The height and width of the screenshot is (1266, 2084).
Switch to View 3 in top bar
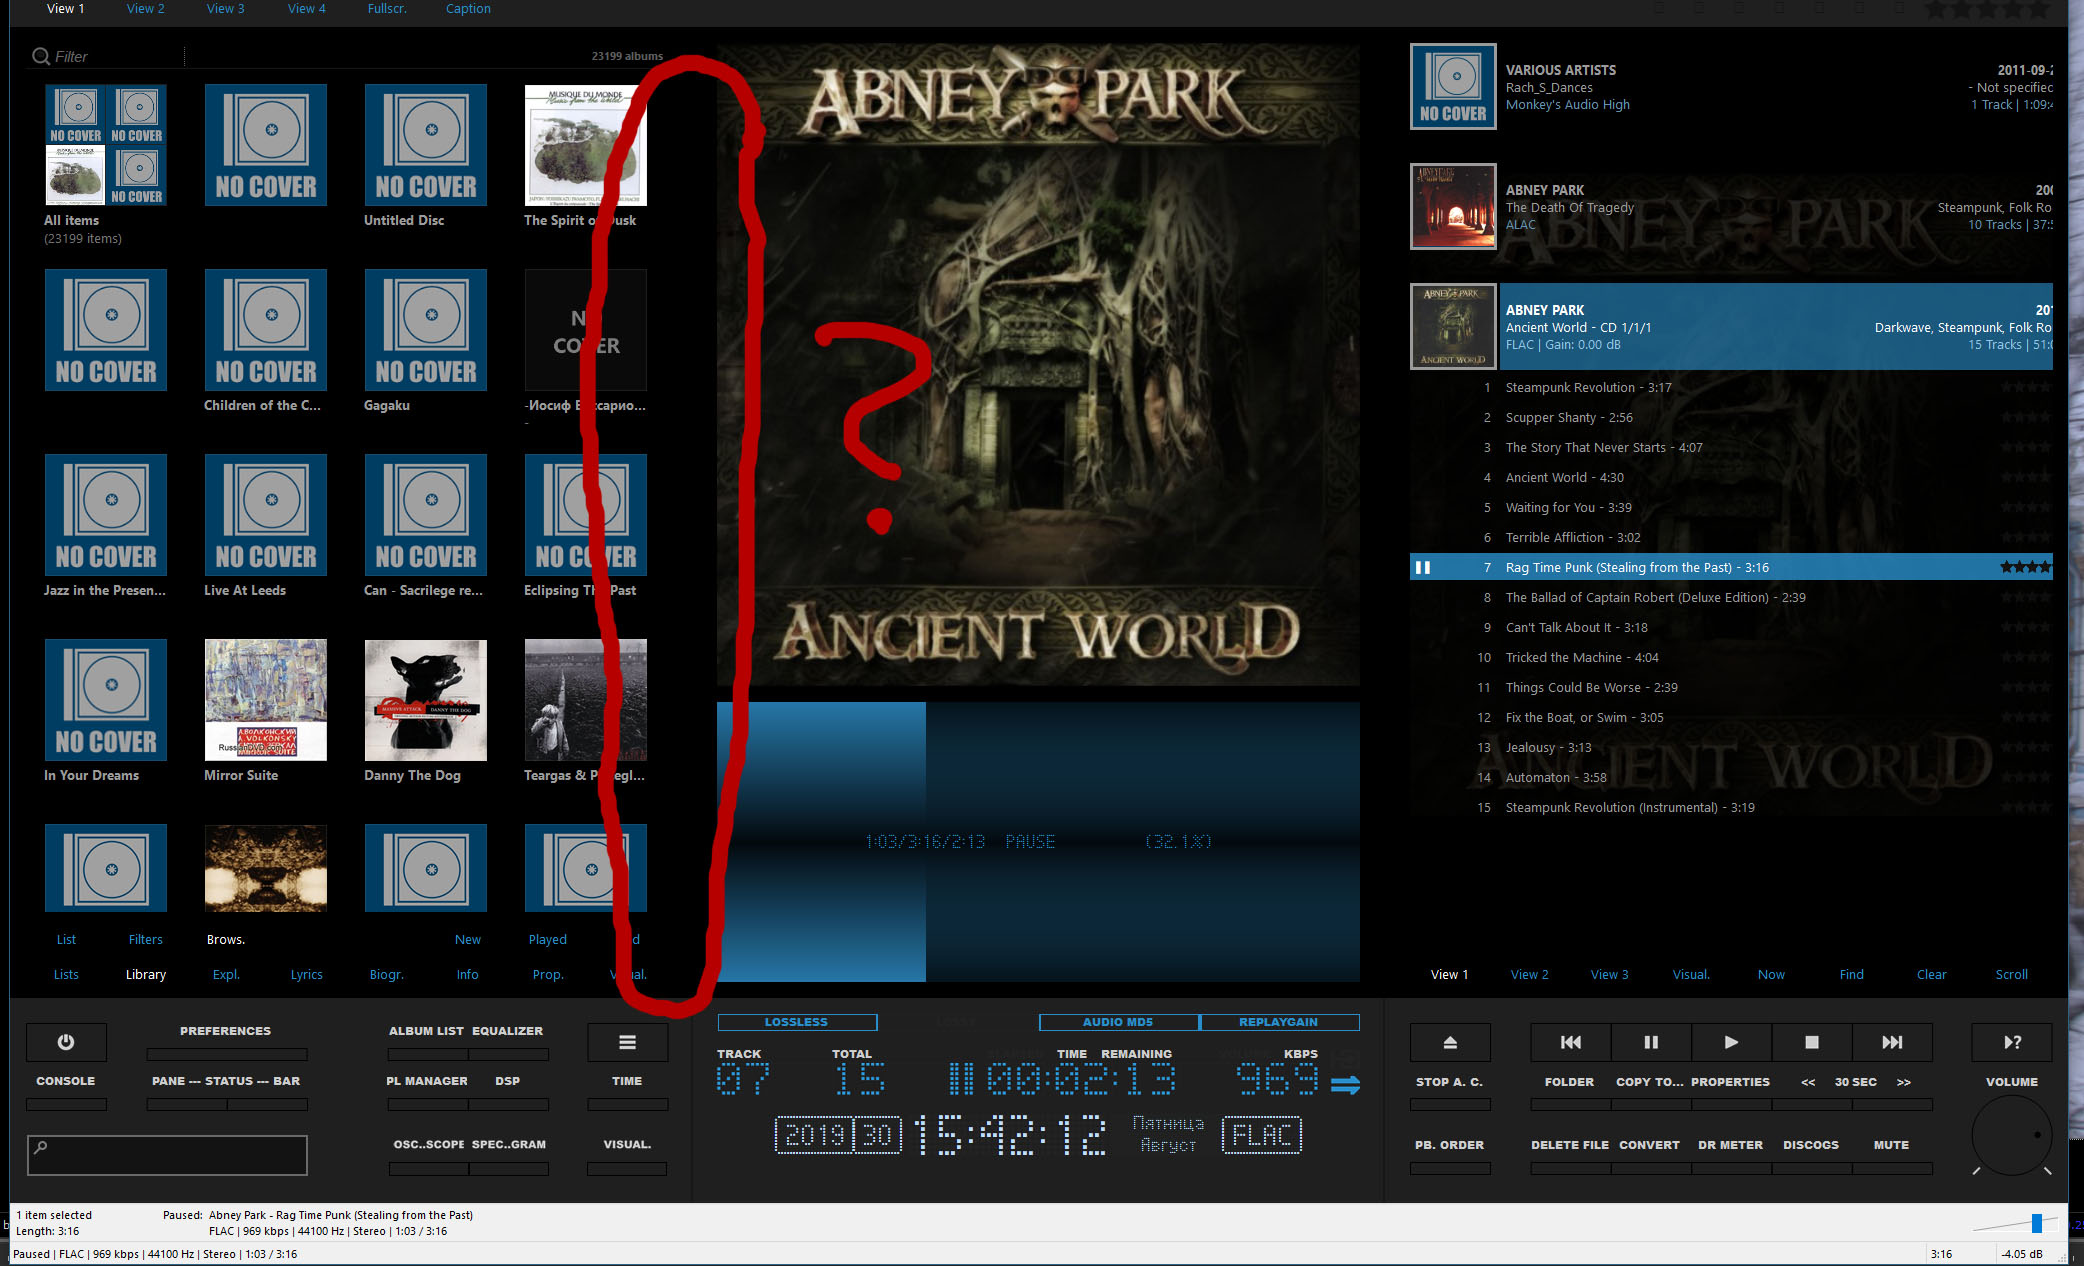tap(226, 9)
